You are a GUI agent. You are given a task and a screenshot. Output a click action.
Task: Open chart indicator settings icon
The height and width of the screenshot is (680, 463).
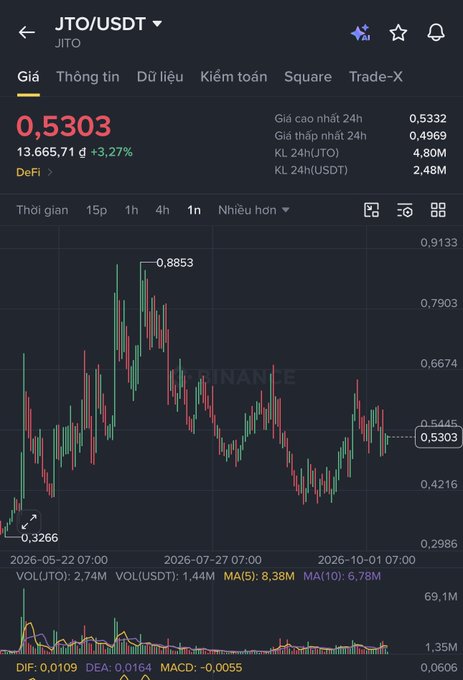404,210
